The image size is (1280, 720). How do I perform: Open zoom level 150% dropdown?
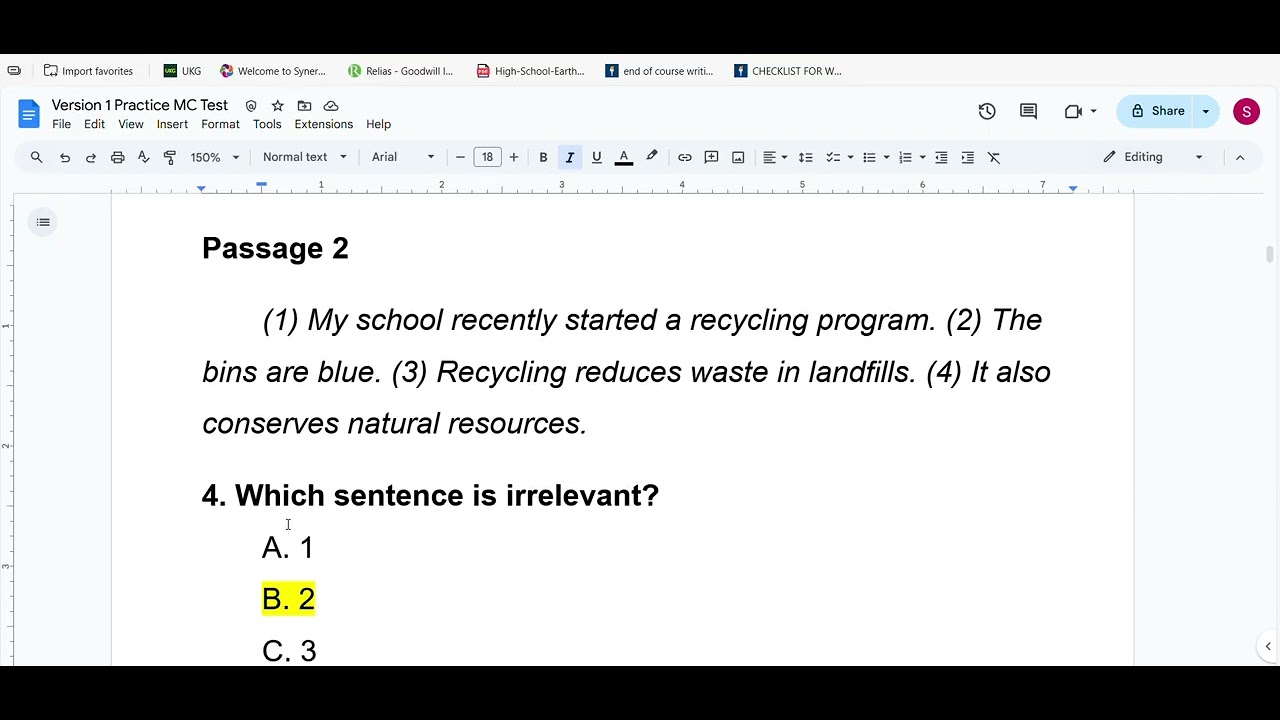(215, 157)
